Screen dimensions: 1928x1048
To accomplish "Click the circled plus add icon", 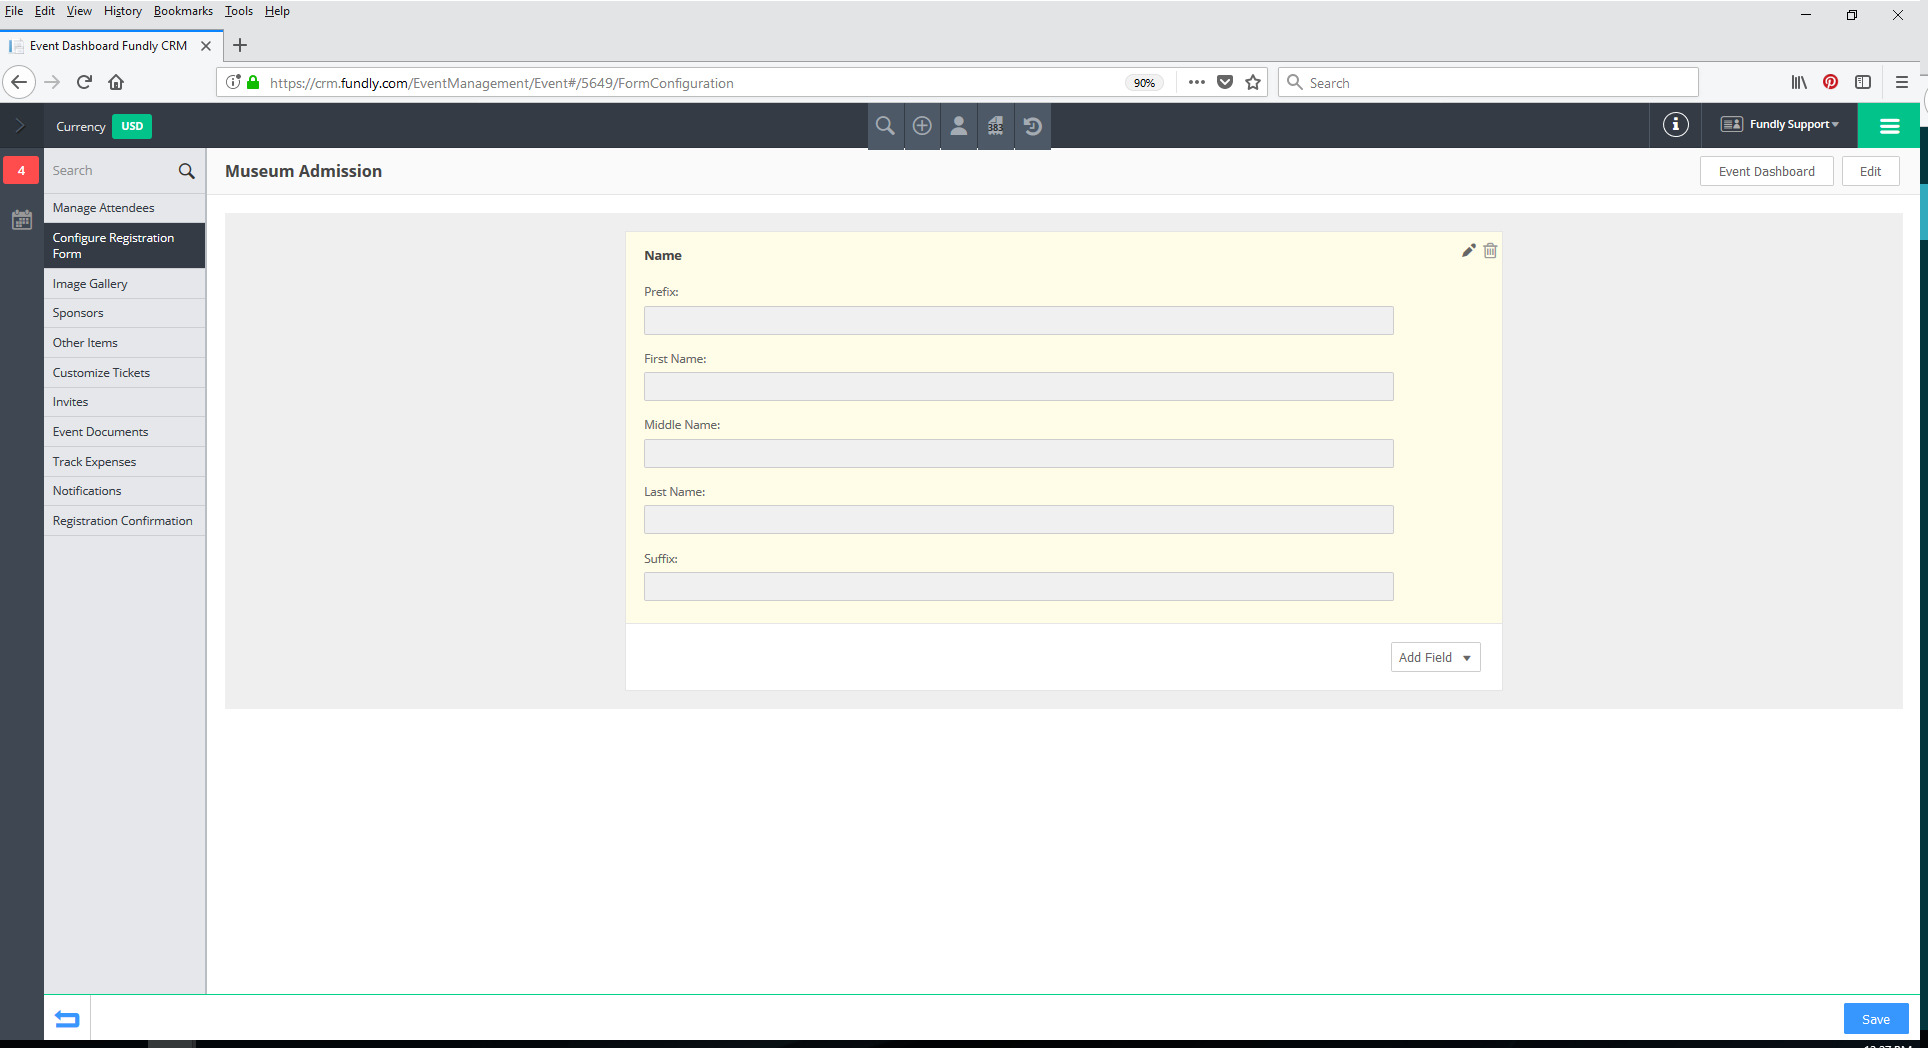I will point(922,126).
